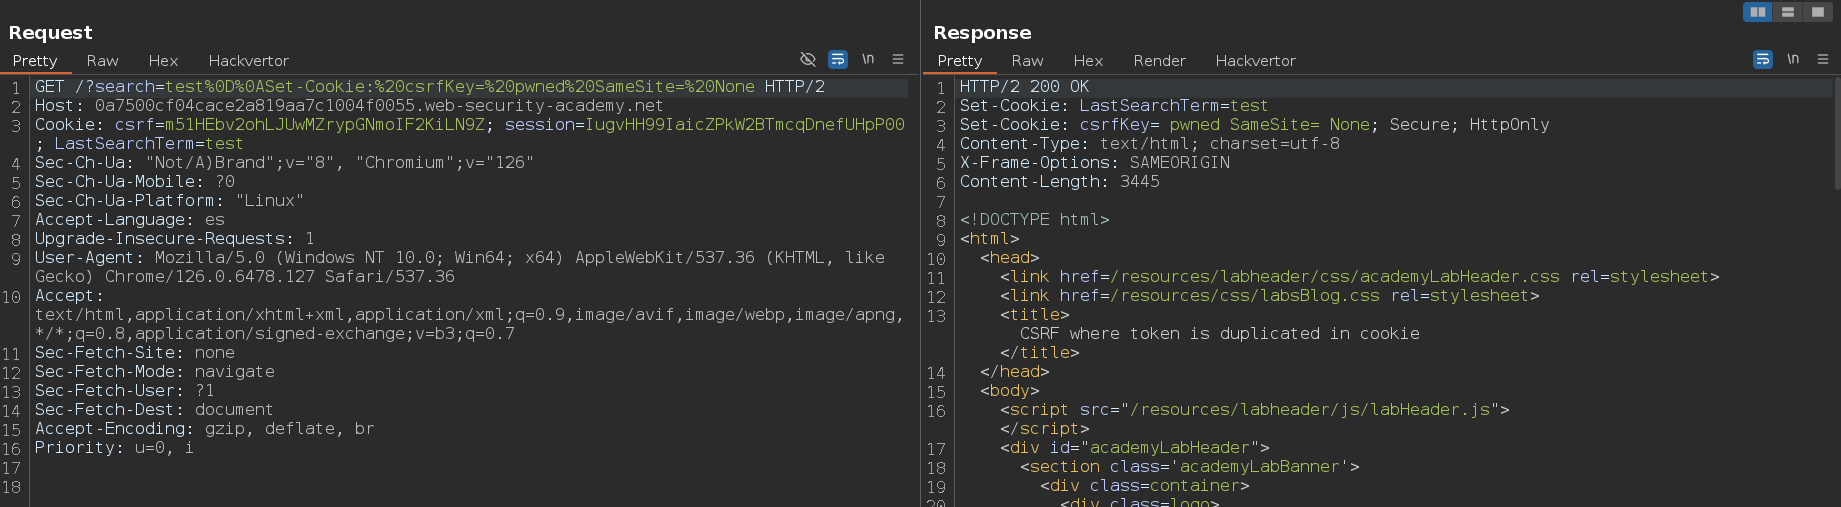
Task: Open Request panel hamburger menu
Action: point(898,59)
